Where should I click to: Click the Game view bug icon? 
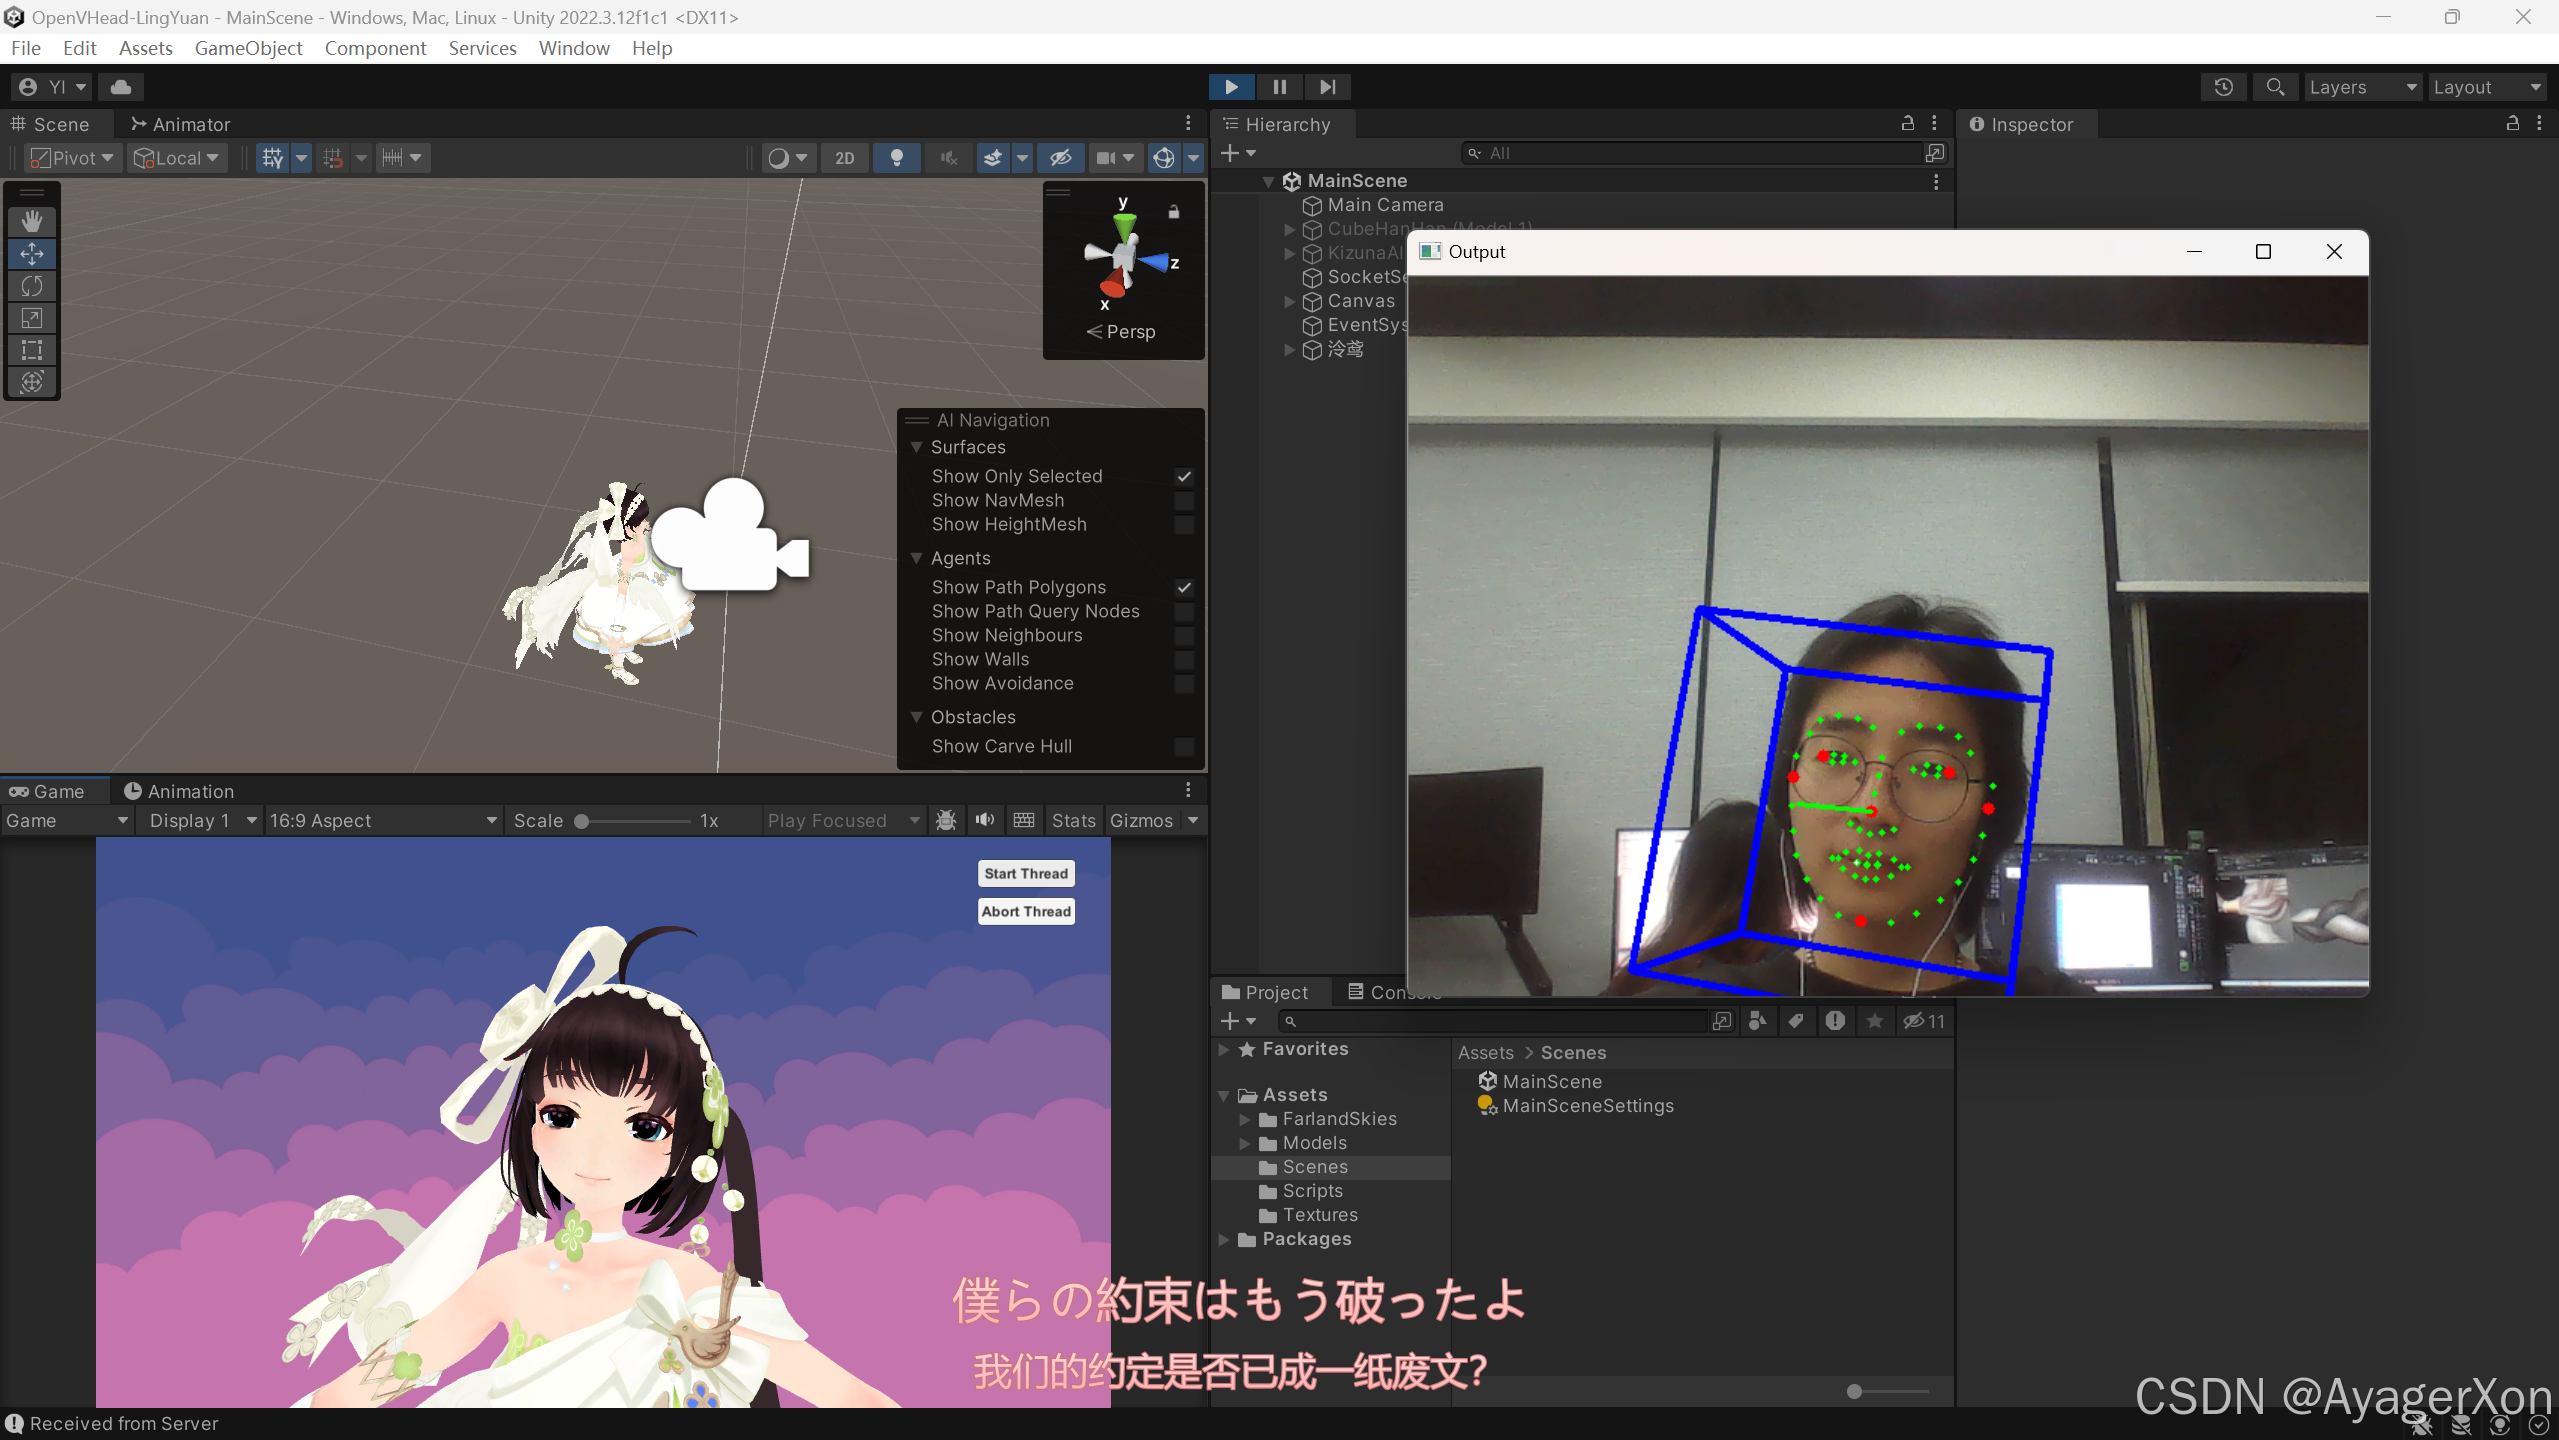point(946,821)
